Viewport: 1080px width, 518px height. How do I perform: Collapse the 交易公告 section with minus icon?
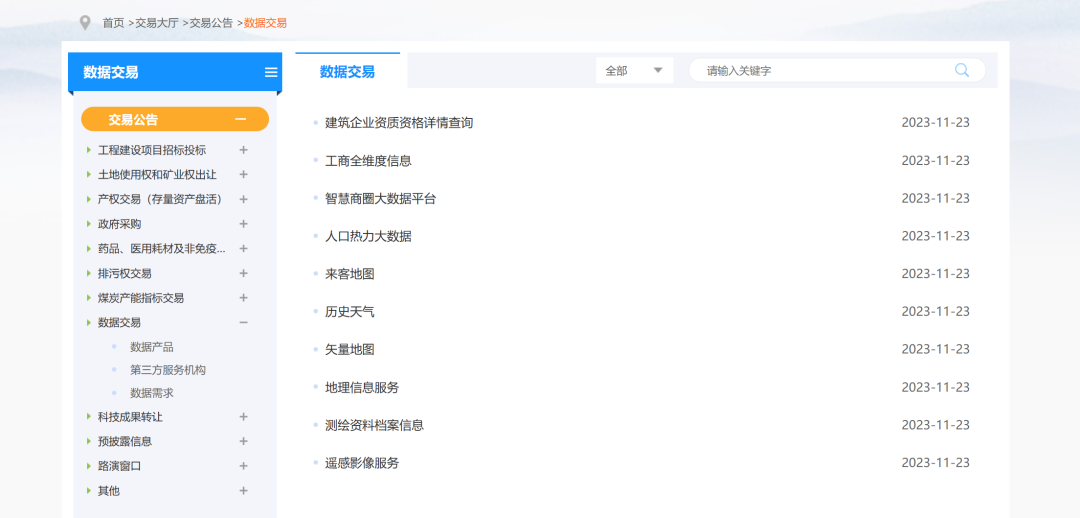tap(240, 119)
